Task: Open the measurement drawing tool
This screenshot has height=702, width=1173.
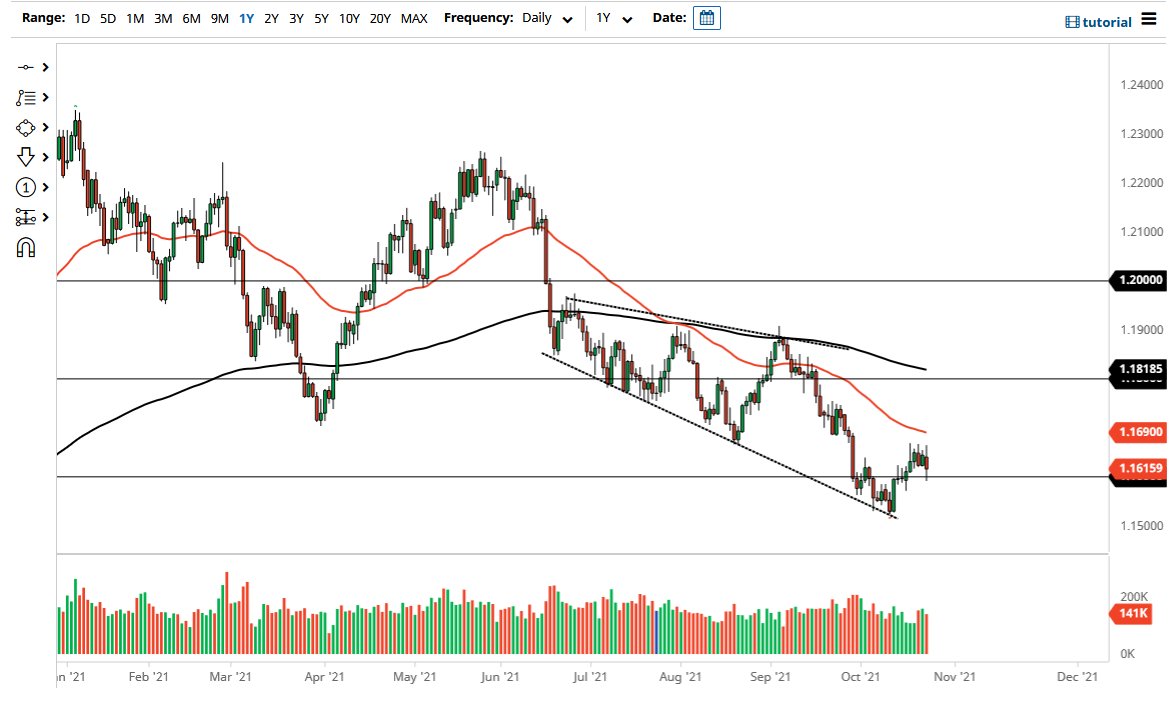Action: (x=27, y=217)
